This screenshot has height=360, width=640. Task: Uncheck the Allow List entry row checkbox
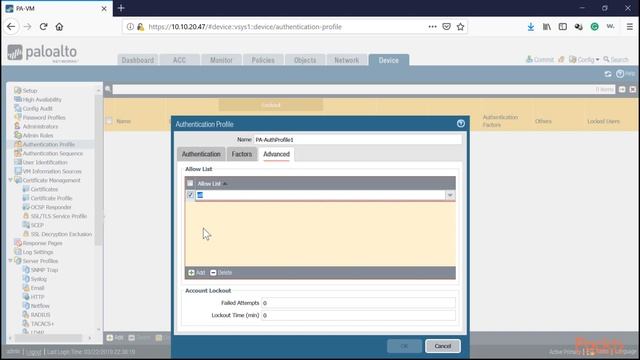(x=190, y=195)
